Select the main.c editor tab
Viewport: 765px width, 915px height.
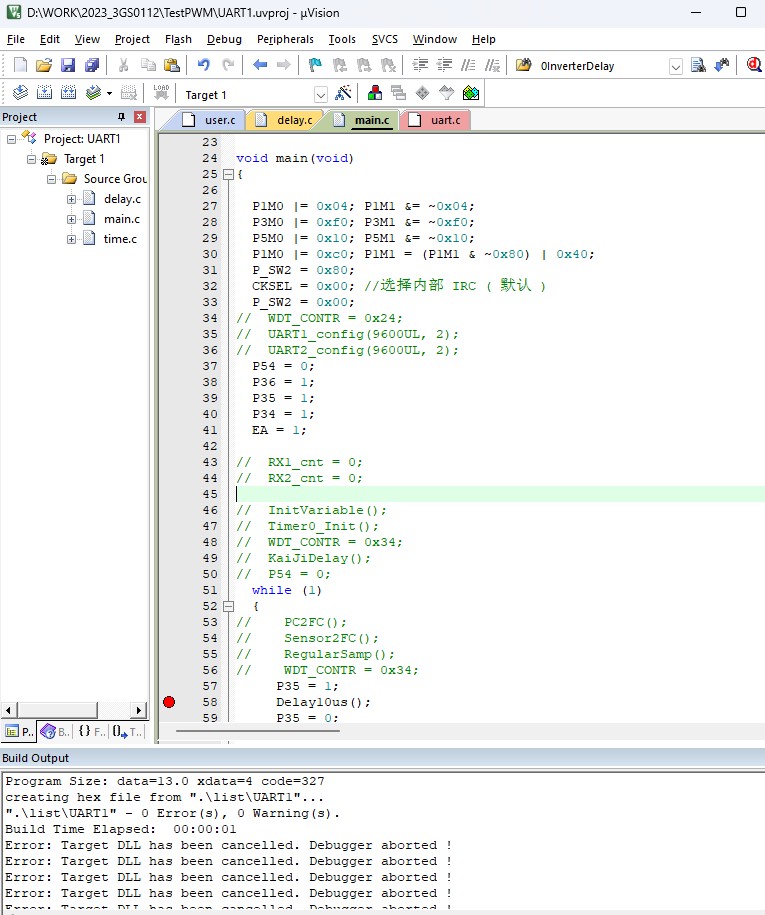[362, 120]
